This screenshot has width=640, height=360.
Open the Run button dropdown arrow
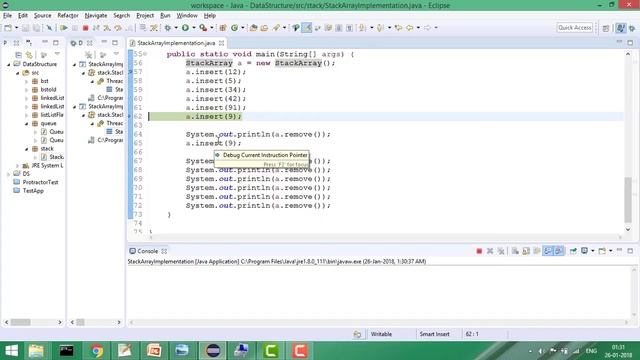(x=193, y=28)
